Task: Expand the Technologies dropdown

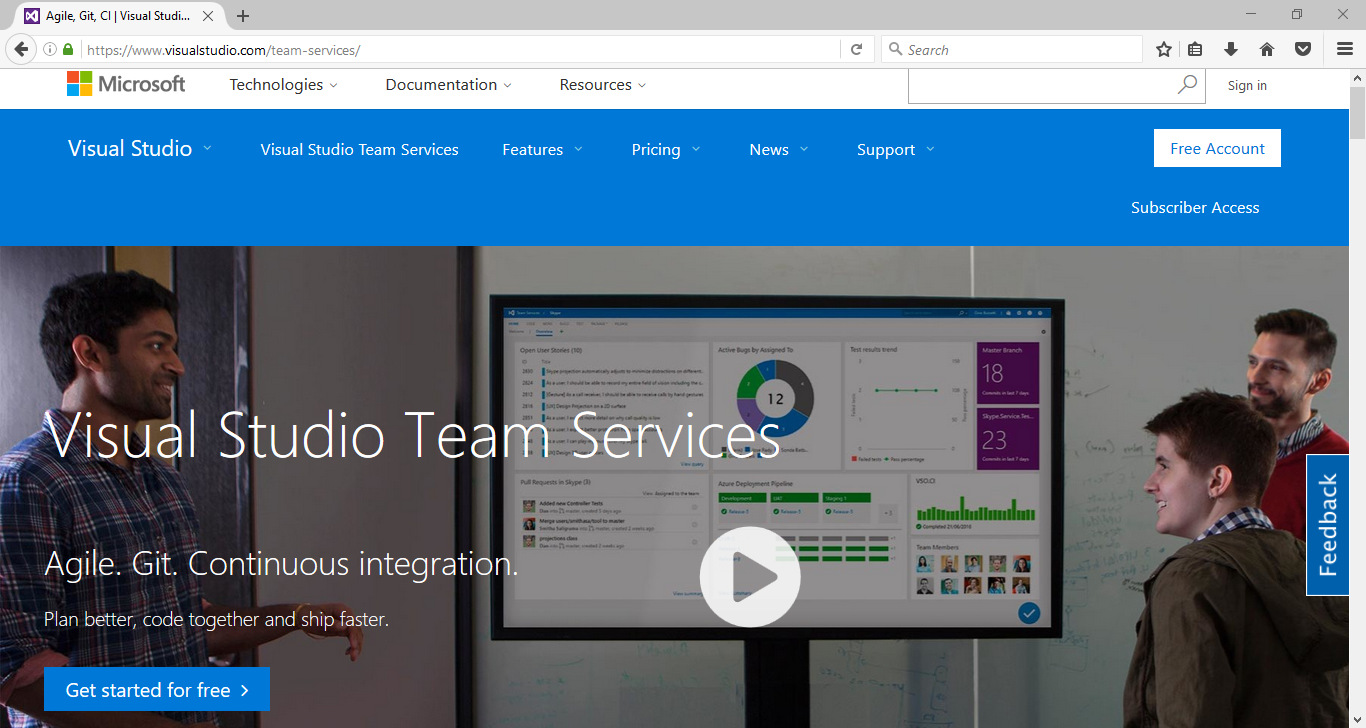Action: coord(284,85)
